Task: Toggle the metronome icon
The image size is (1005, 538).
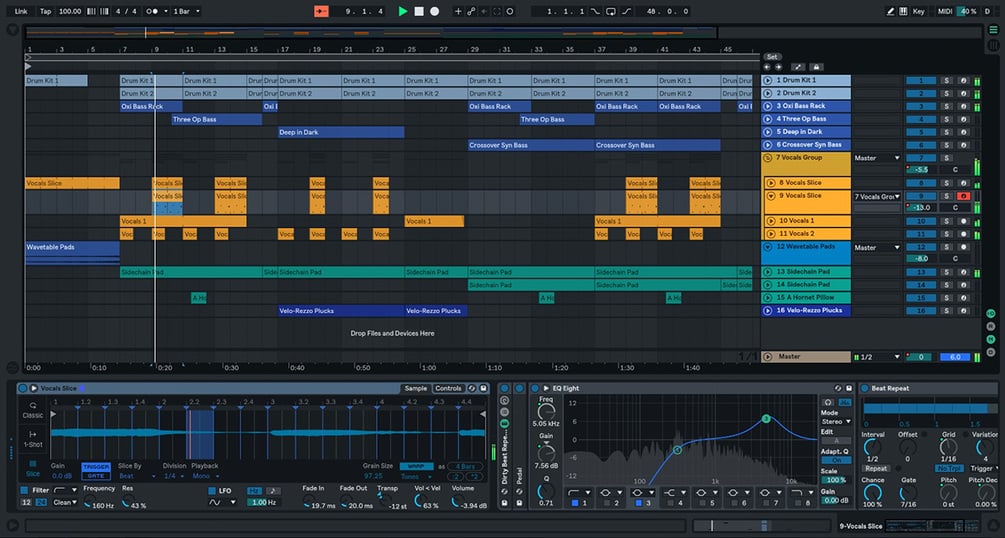Action: 153,12
